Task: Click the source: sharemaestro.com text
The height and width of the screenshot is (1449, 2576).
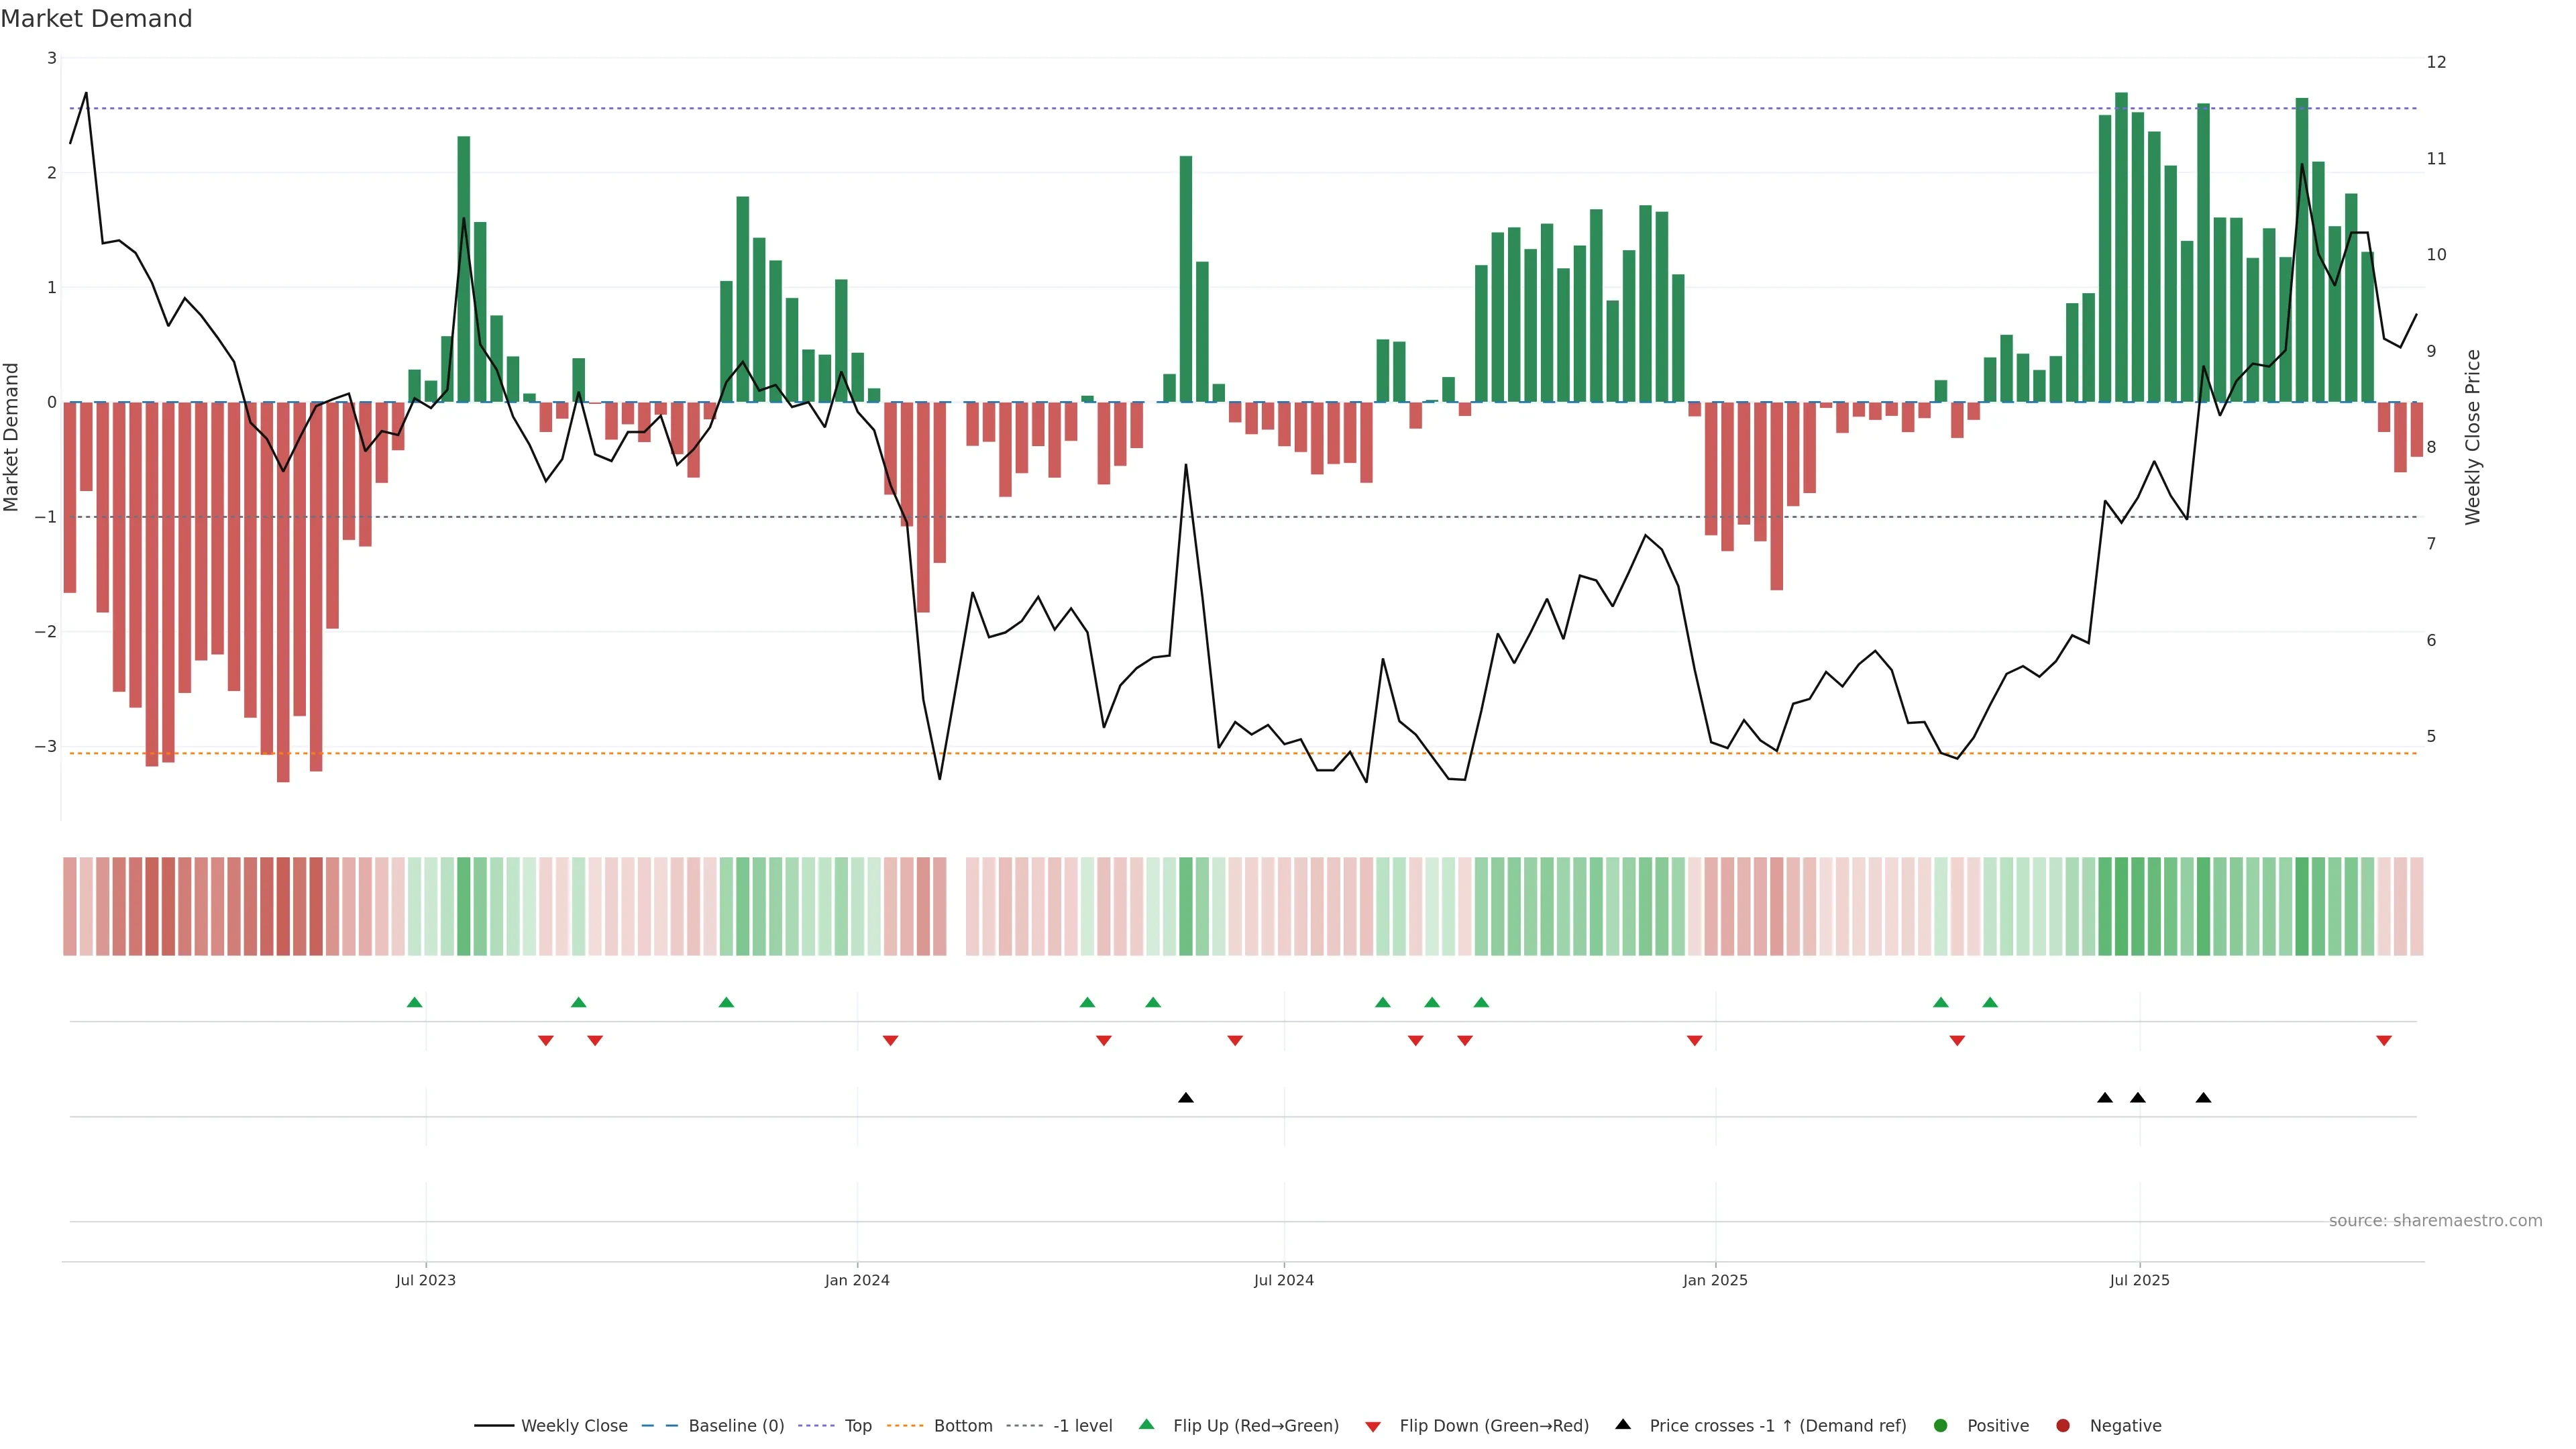Action: [2435, 1220]
